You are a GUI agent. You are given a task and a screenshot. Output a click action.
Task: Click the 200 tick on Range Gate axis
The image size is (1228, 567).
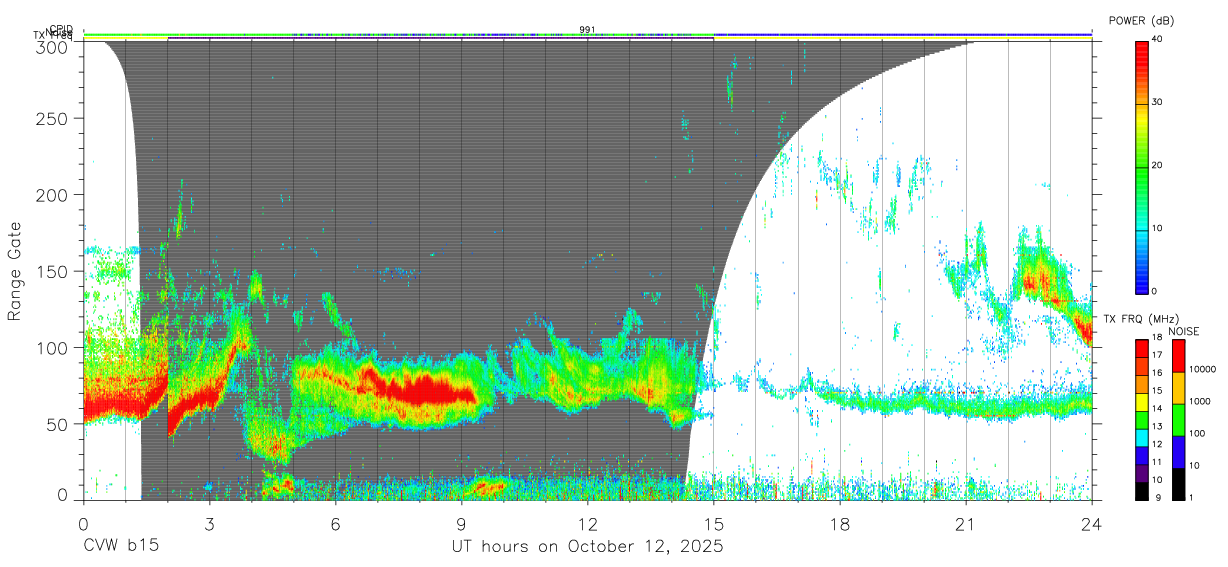coord(54,195)
